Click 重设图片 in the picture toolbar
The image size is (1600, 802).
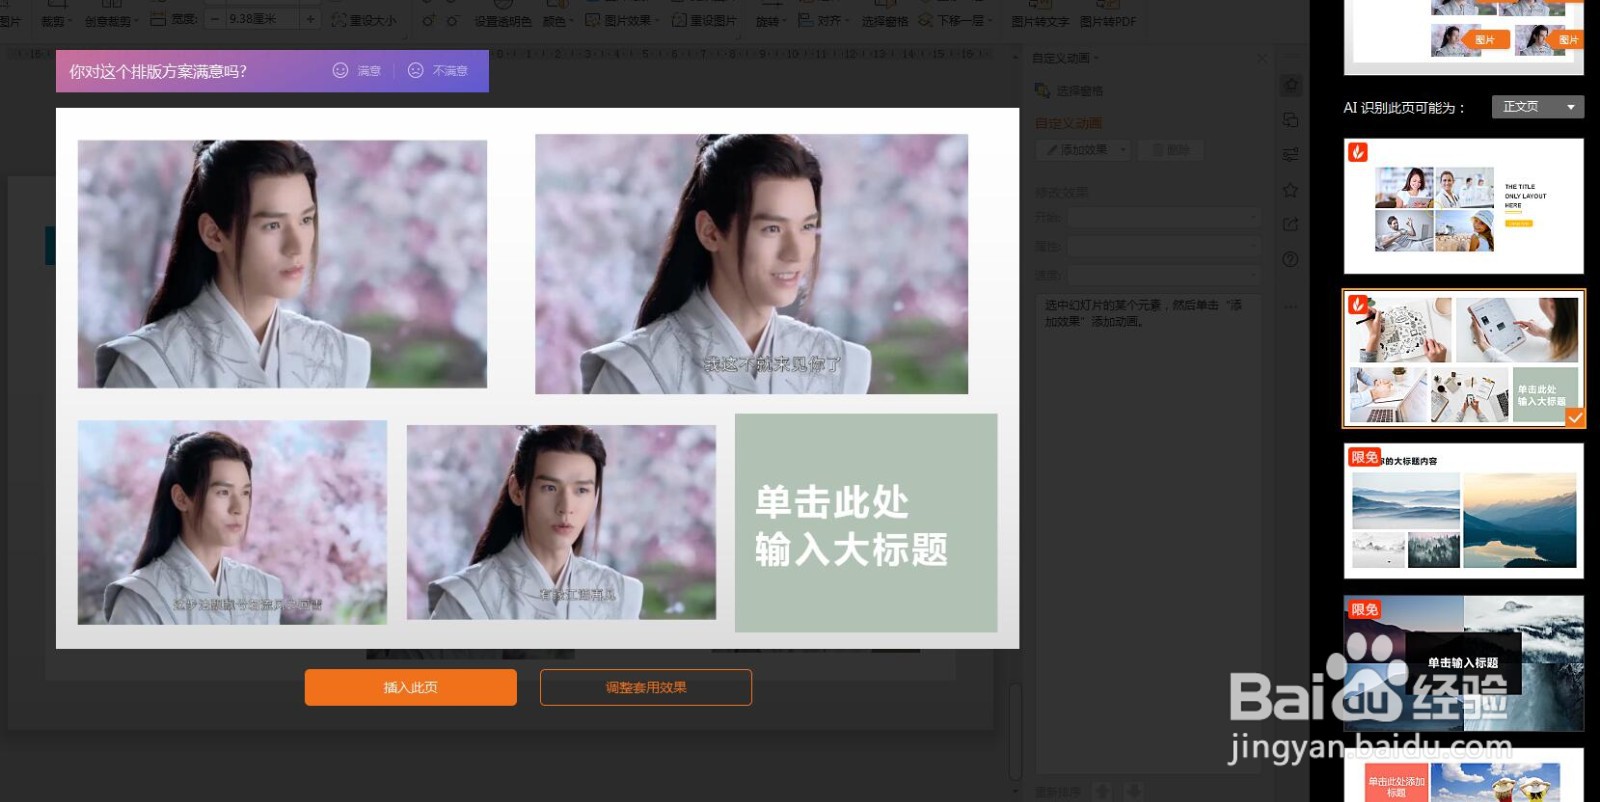pyautogui.click(x=705, y=20)
